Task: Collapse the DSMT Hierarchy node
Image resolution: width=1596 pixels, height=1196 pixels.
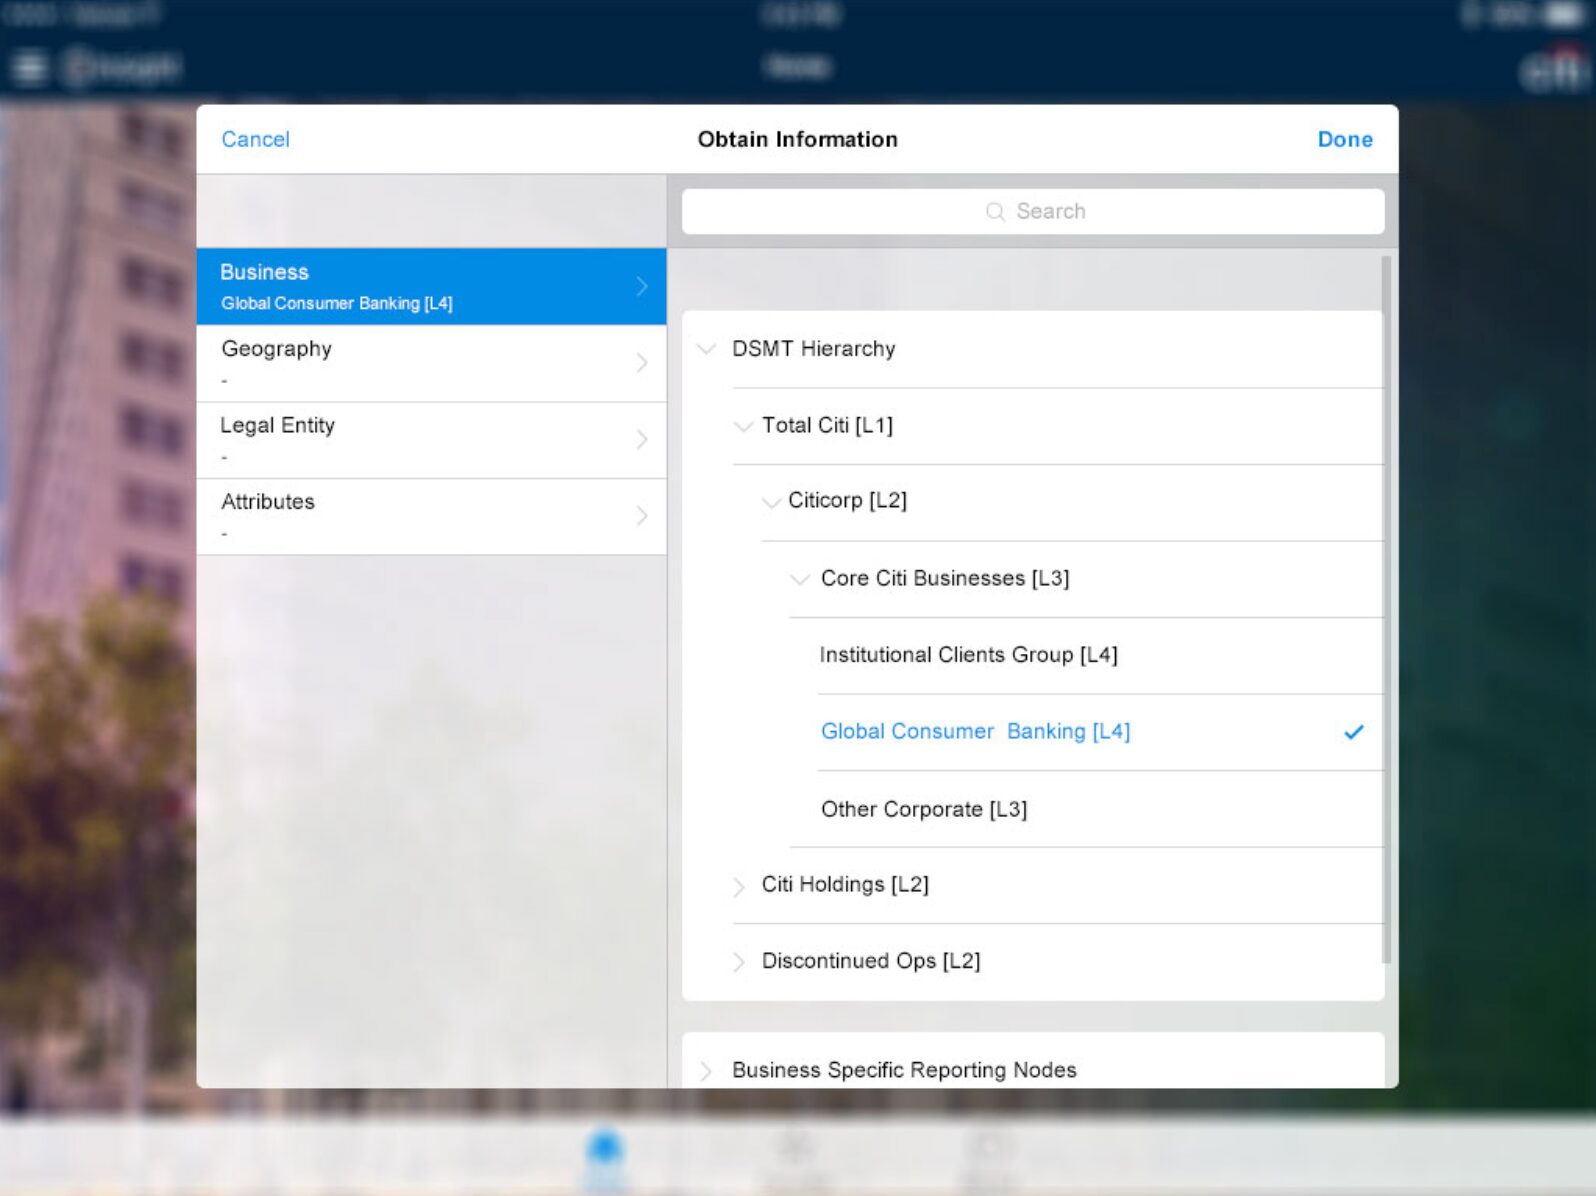Action: (x=707, y=349)
